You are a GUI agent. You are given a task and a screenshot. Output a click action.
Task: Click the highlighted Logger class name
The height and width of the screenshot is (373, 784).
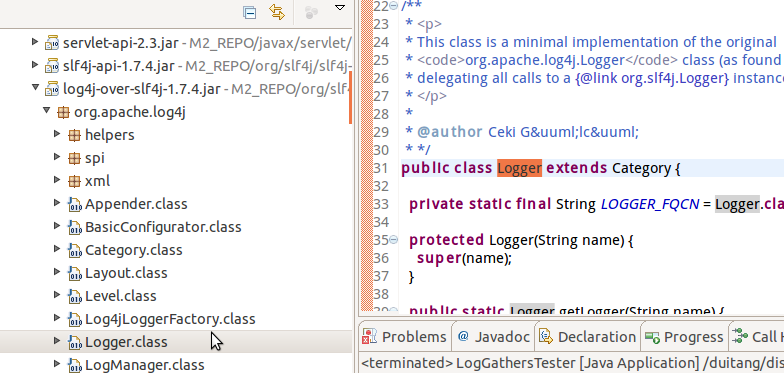tap(520, 168)
